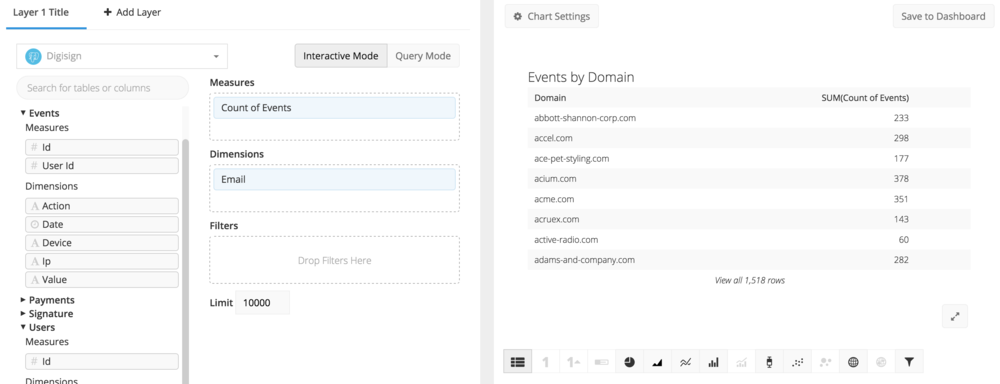Click the acium.com domain cell
Screen dimensions: 1000x384
tap(555, 179)
